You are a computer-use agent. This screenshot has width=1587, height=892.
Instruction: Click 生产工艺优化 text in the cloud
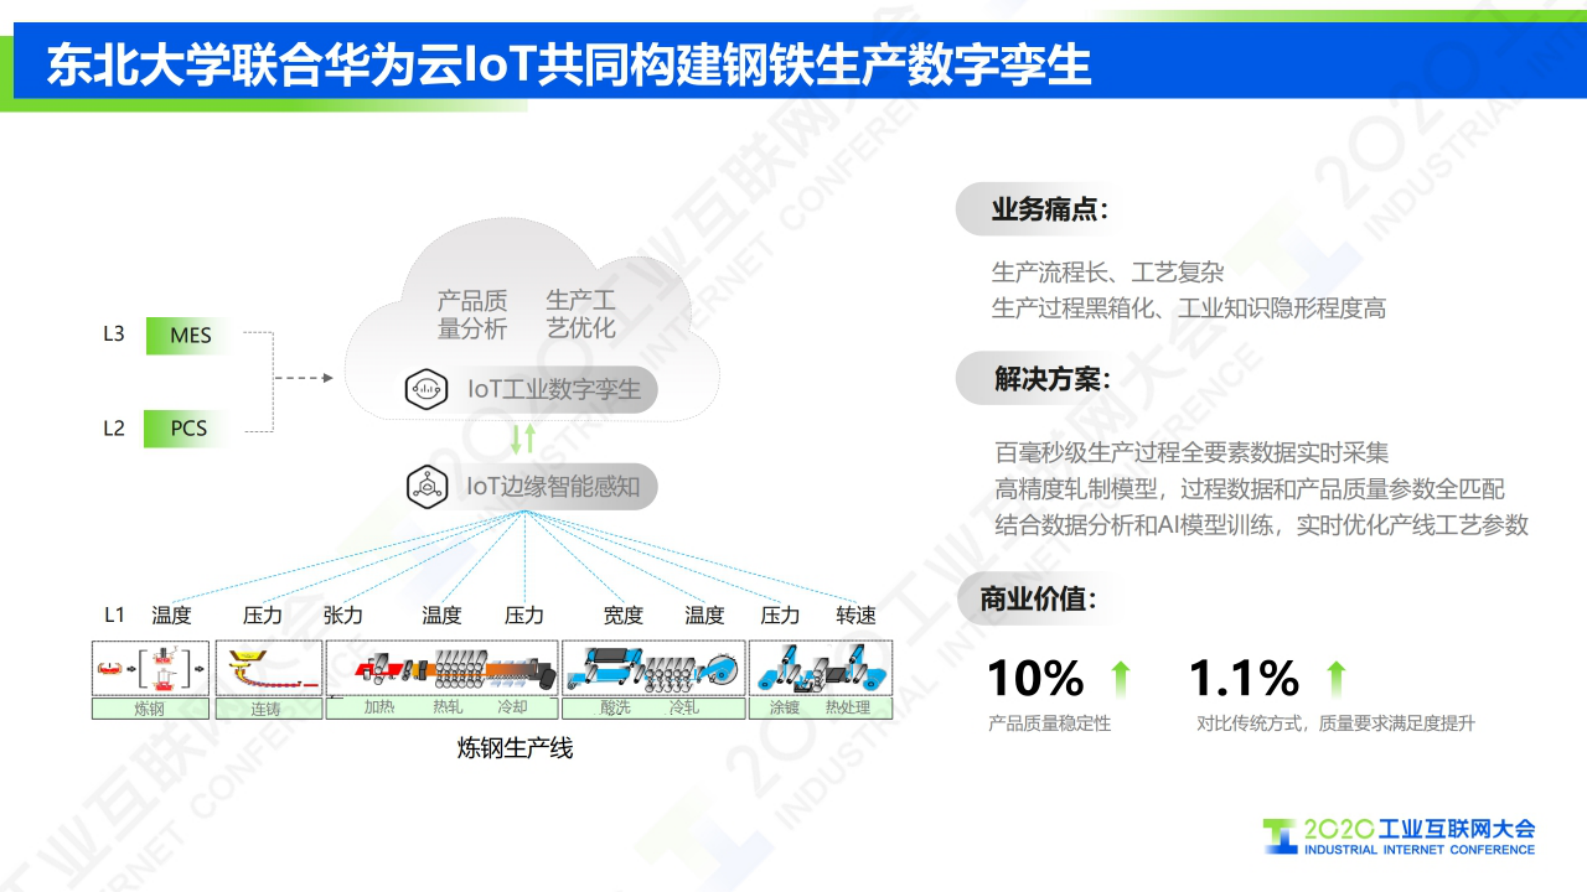coord(581,313)
